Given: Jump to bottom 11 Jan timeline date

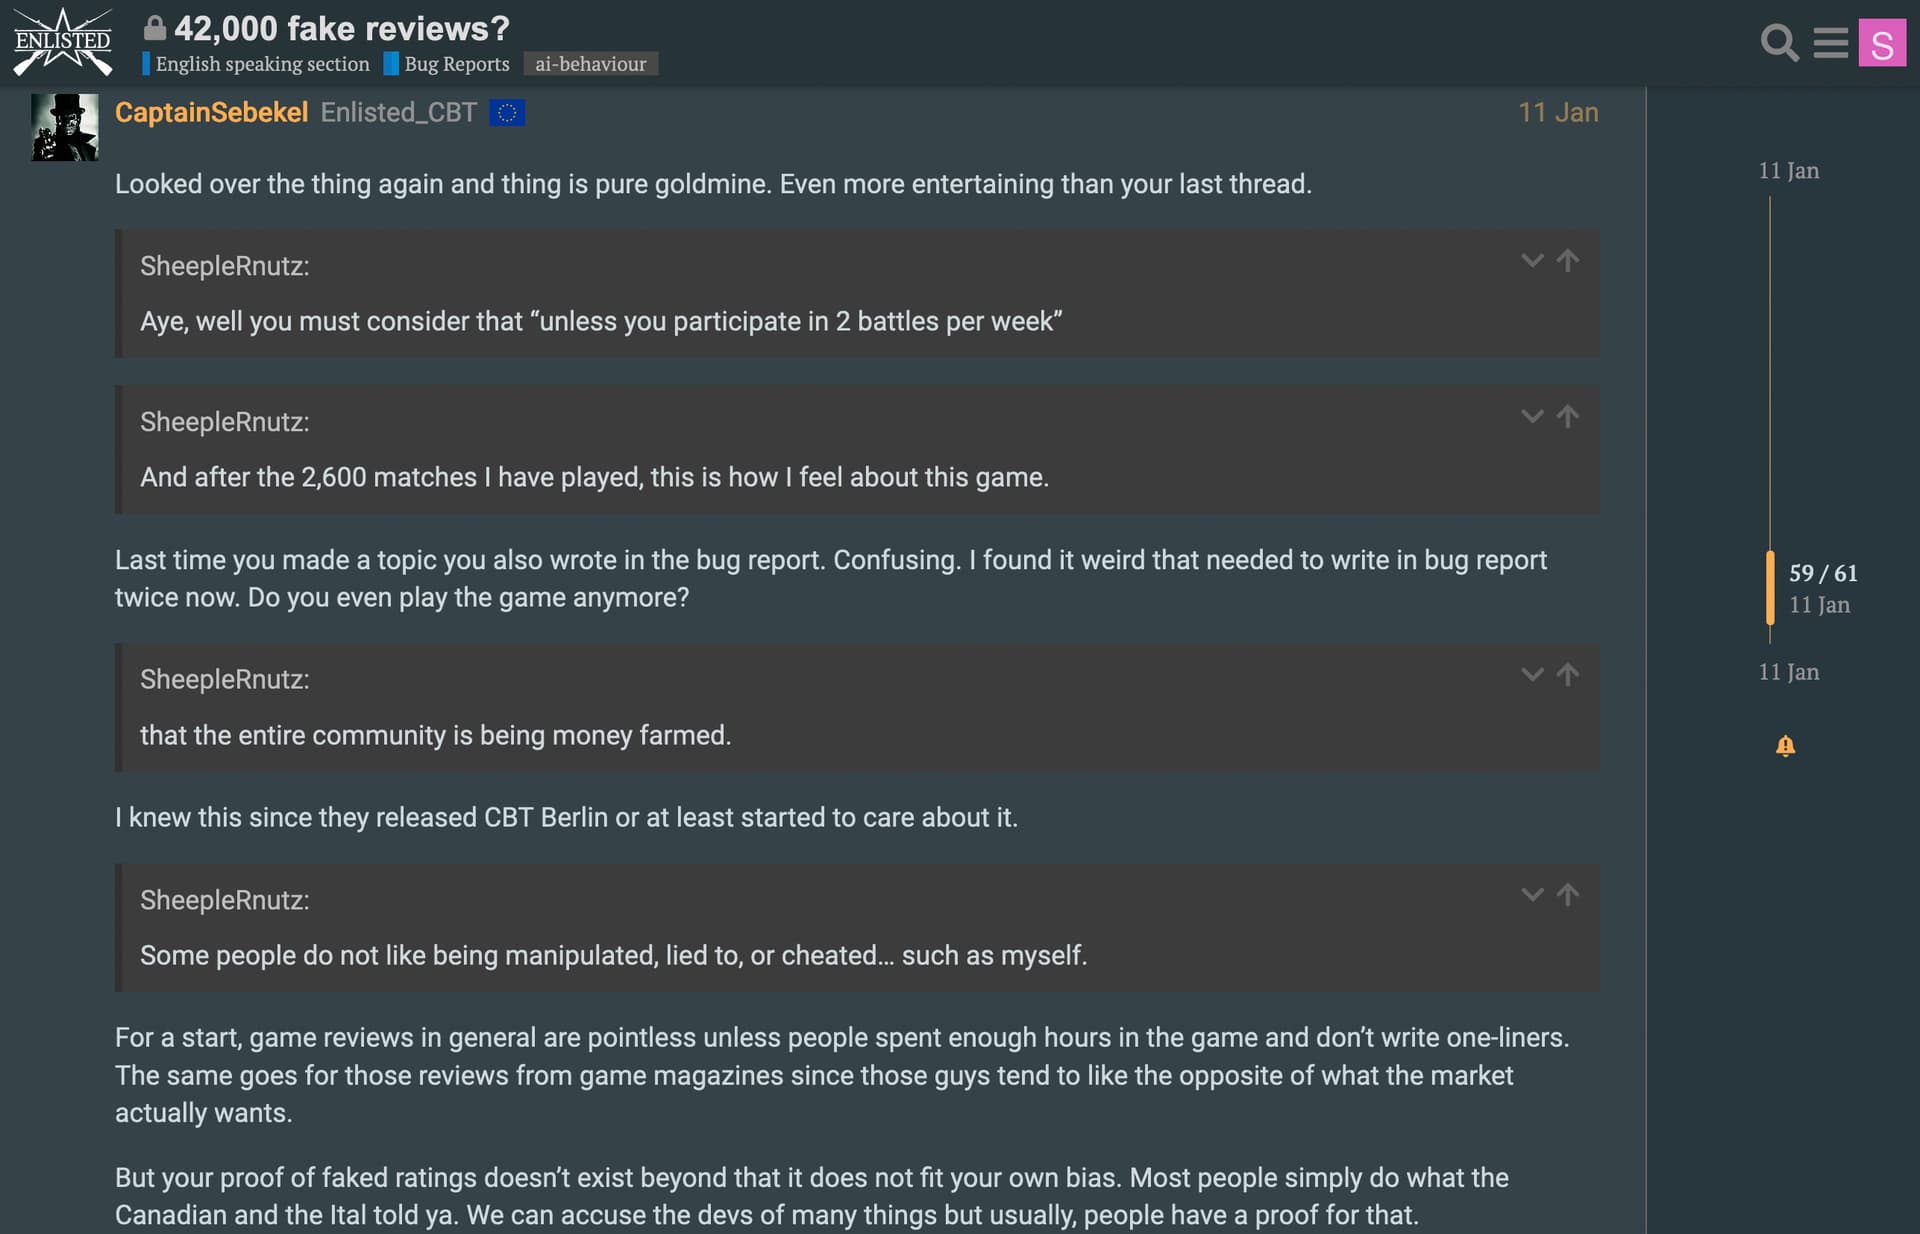Looking at the screenshot, I should coord(1788,672).
